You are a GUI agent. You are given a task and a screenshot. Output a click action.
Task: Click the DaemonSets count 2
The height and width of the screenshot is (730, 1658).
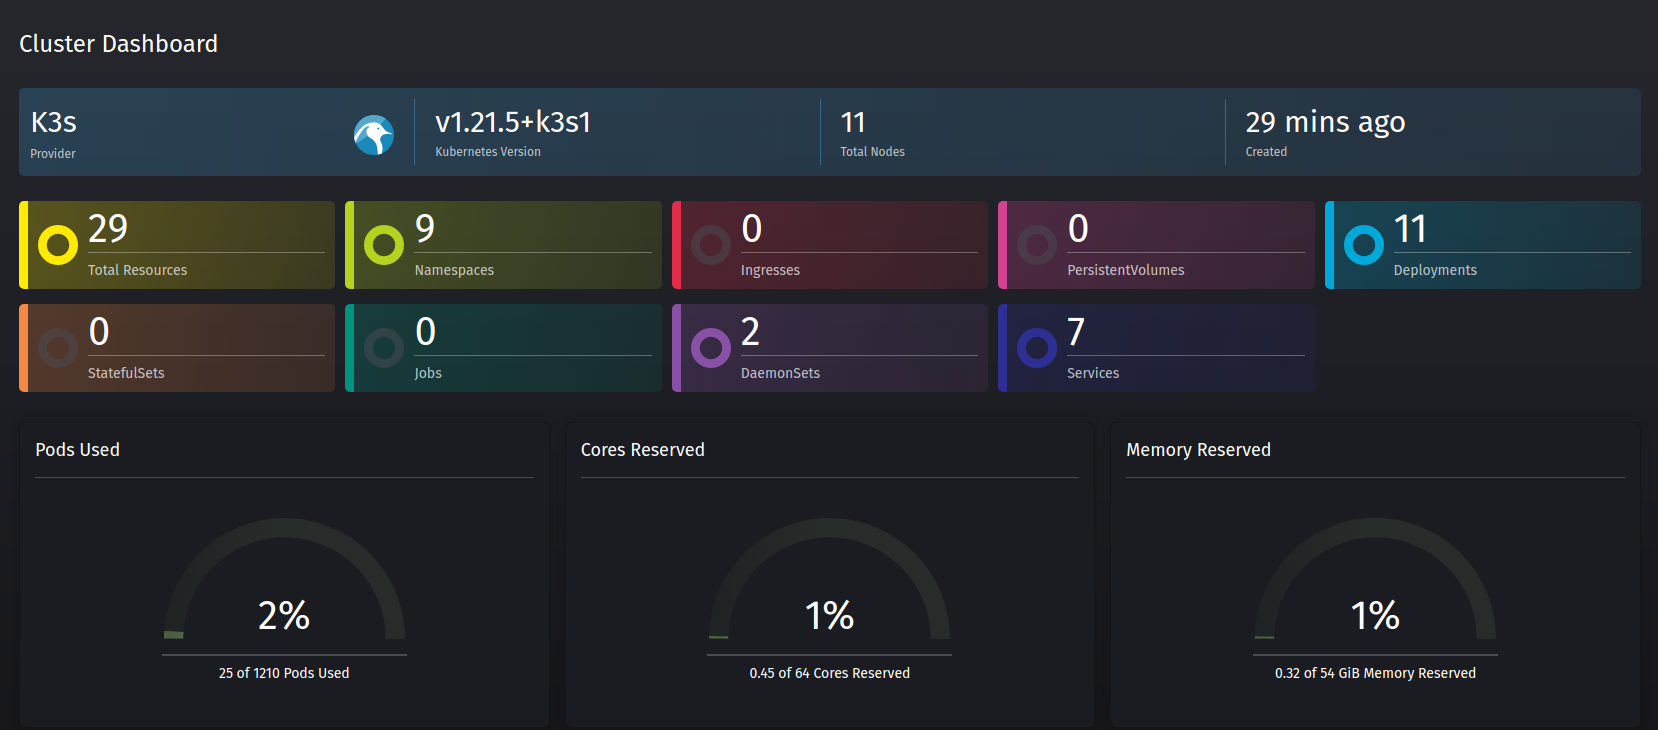[x=750, y=332]
